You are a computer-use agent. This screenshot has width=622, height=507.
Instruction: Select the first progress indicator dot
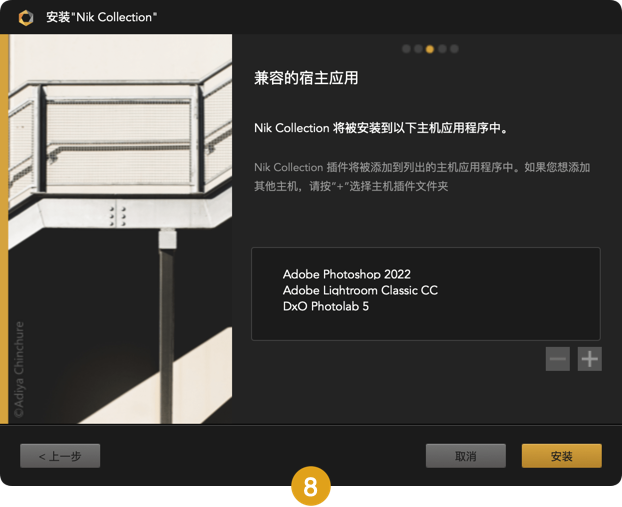point(406,49)
